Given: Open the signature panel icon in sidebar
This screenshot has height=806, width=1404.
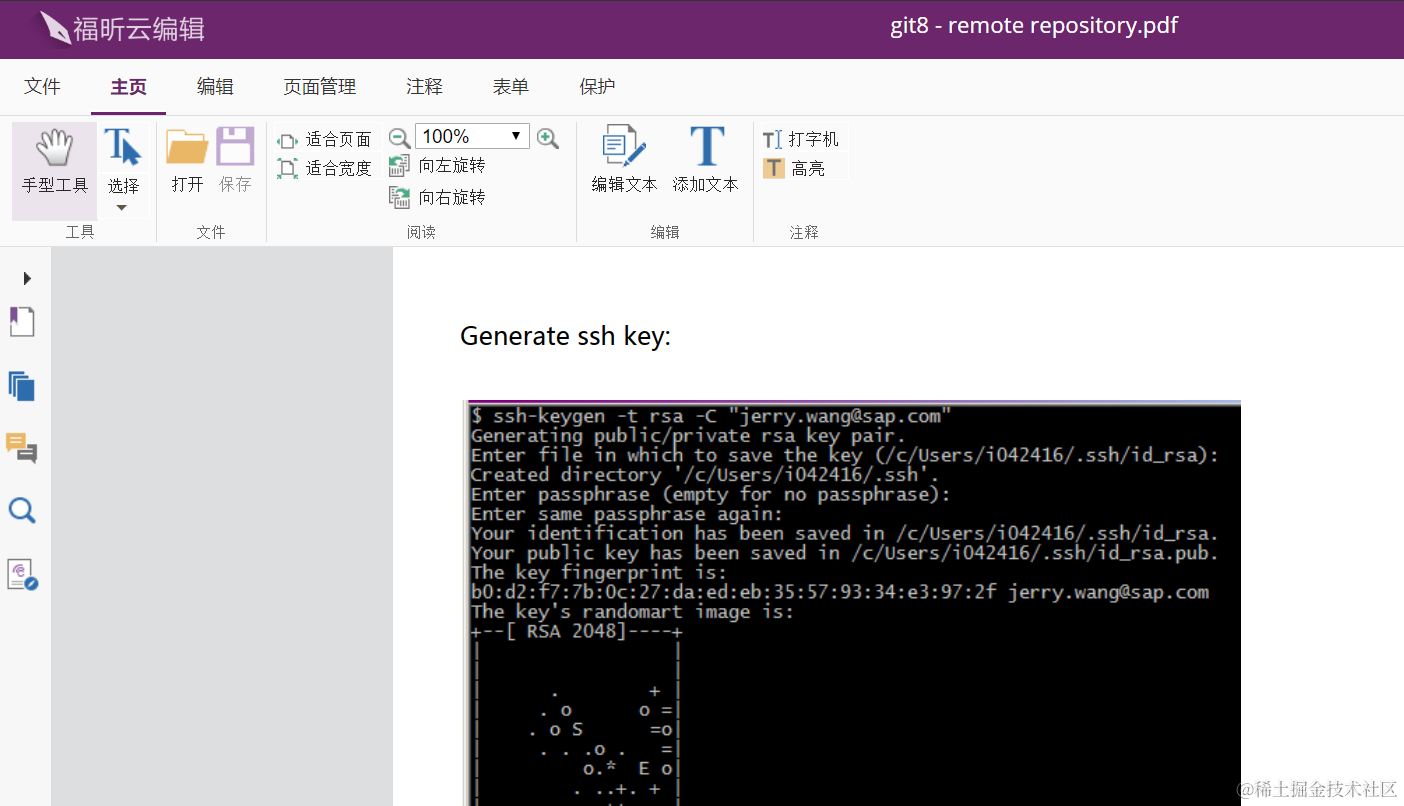Looking at the screenshot, I should coord(22,574).
